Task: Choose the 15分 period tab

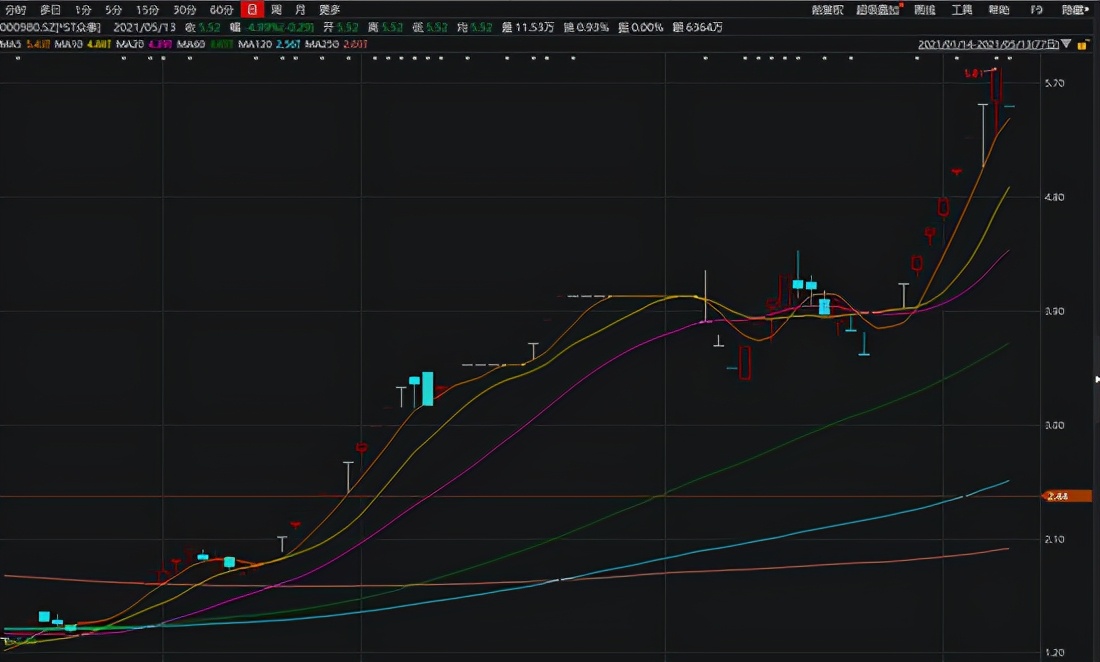Action: pyautogui.click(x=147, y=9)
